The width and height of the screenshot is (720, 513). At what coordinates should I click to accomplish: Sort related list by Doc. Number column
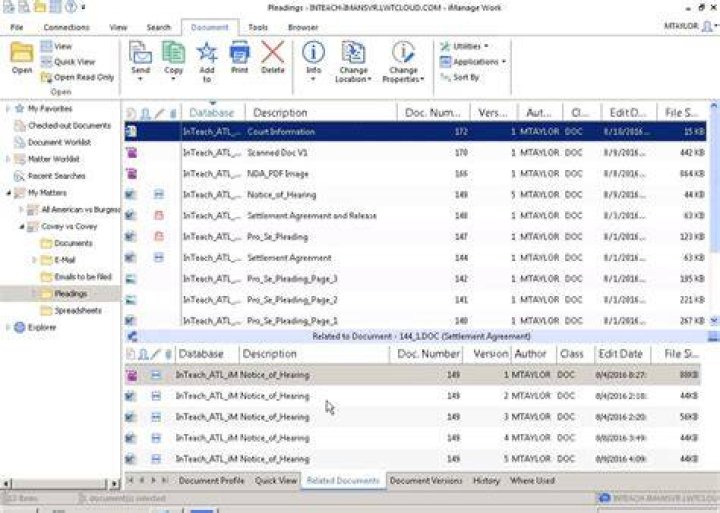coord(426,354)
